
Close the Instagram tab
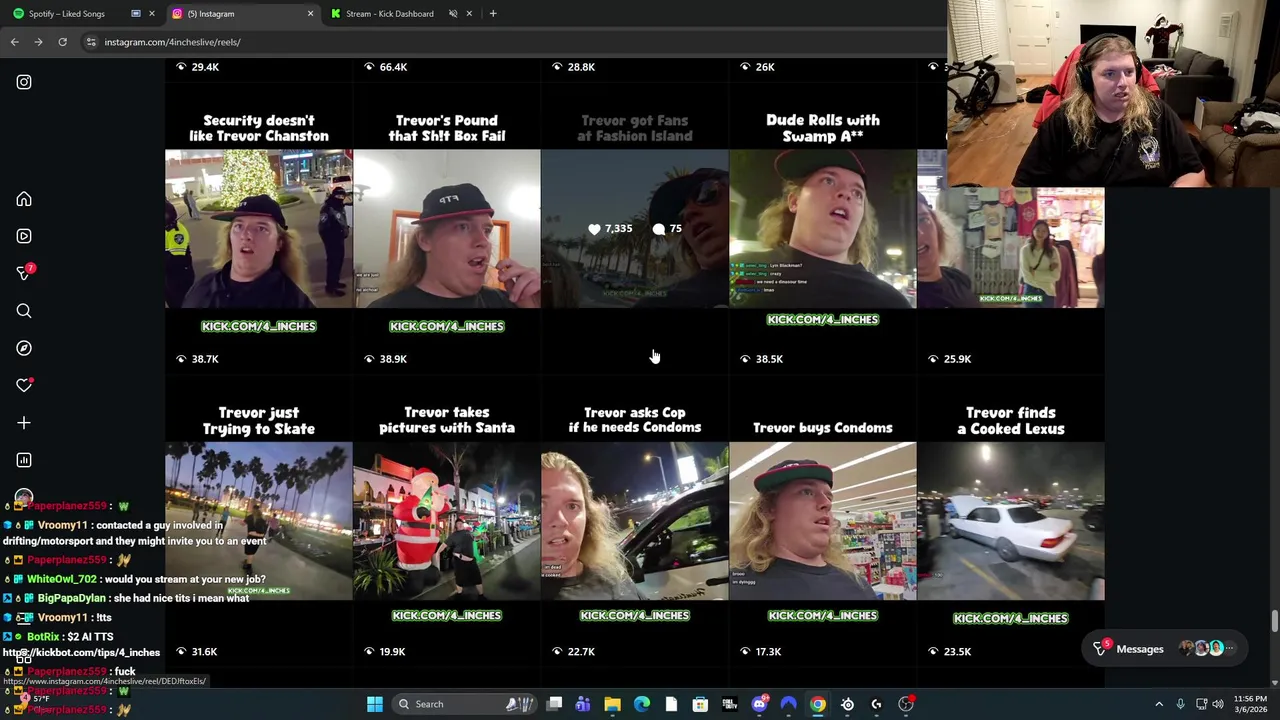310,14
